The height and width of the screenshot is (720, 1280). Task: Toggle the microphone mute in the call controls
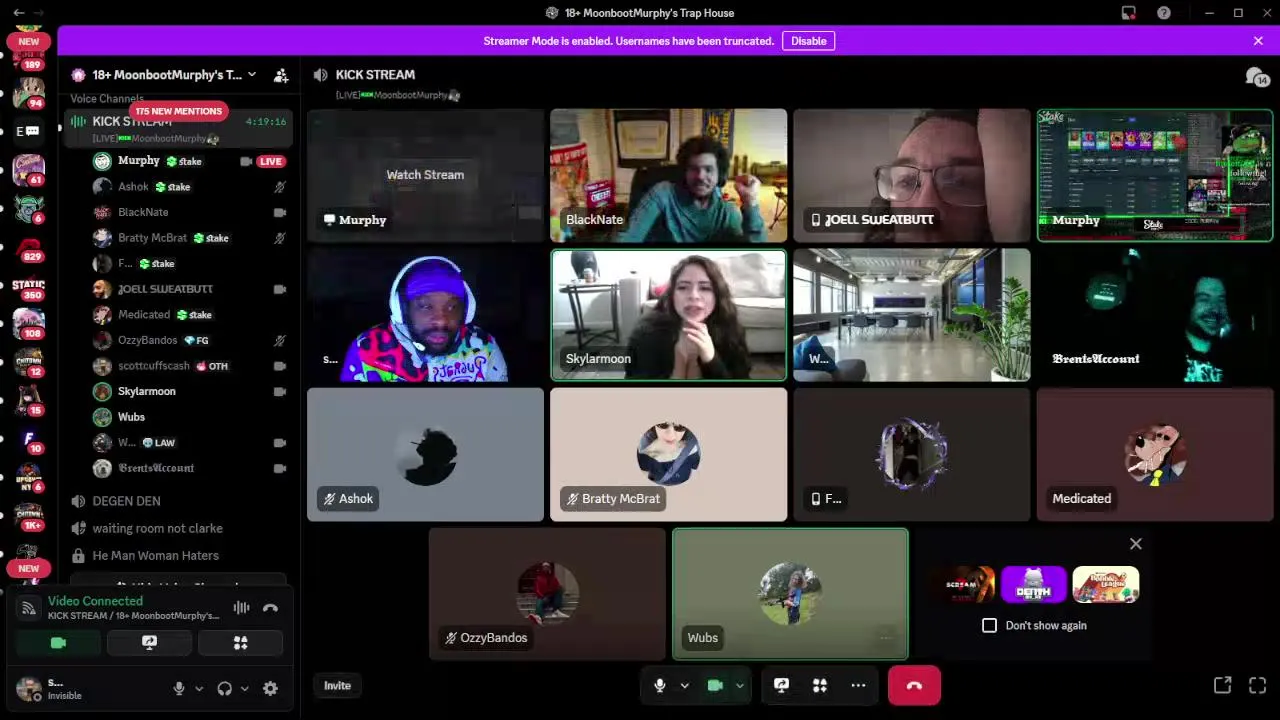[x=659, y=685]
